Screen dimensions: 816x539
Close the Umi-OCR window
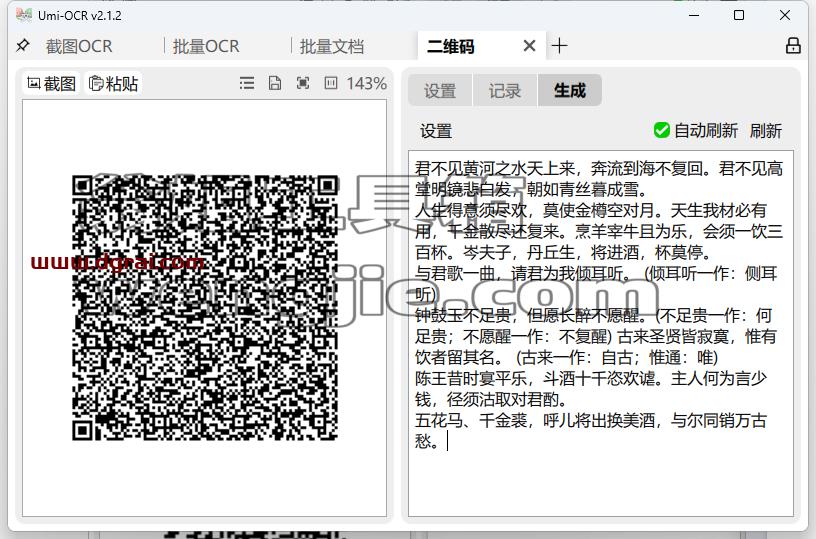pos(785,15)
